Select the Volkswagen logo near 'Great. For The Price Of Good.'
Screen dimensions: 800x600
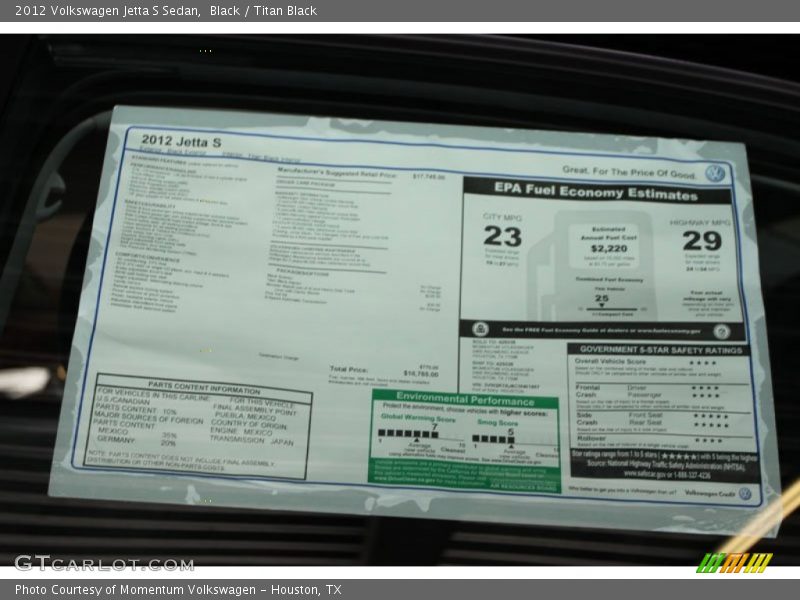click(714, 172)
